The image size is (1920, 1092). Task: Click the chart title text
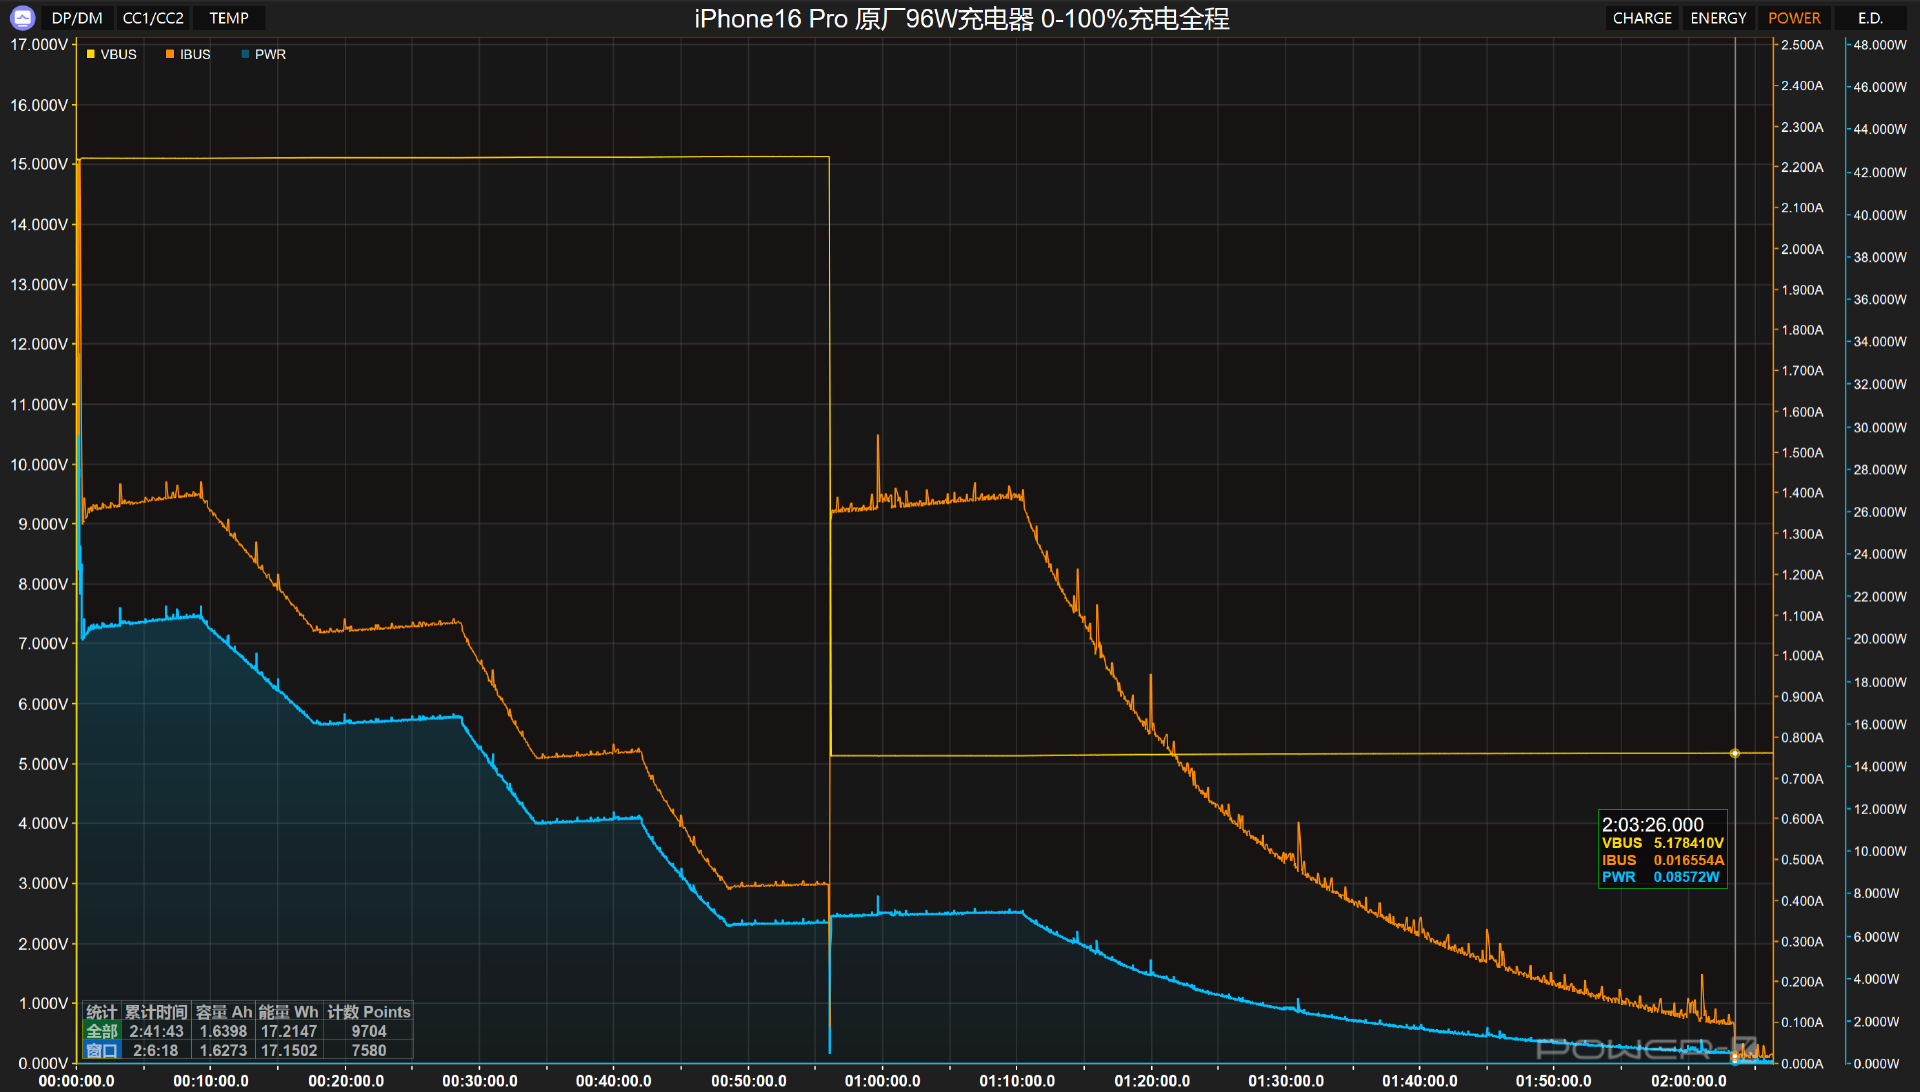(x=962, y=19)
